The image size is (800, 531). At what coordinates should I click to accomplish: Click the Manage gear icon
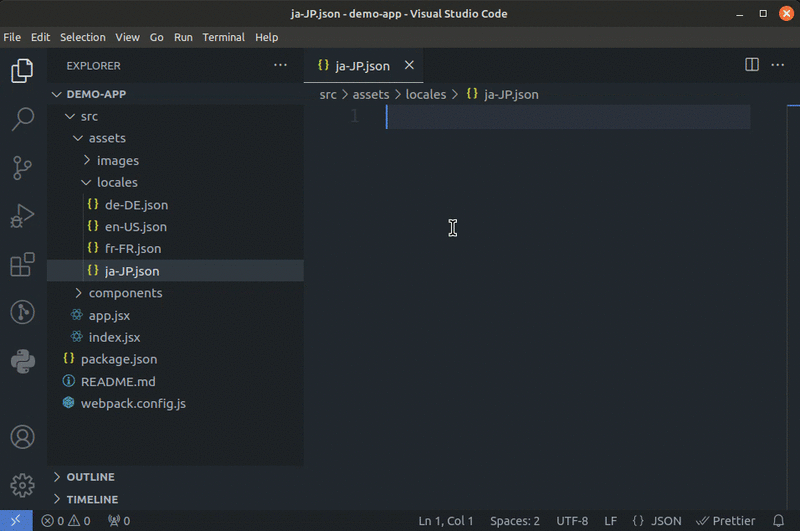click(22, 486)
